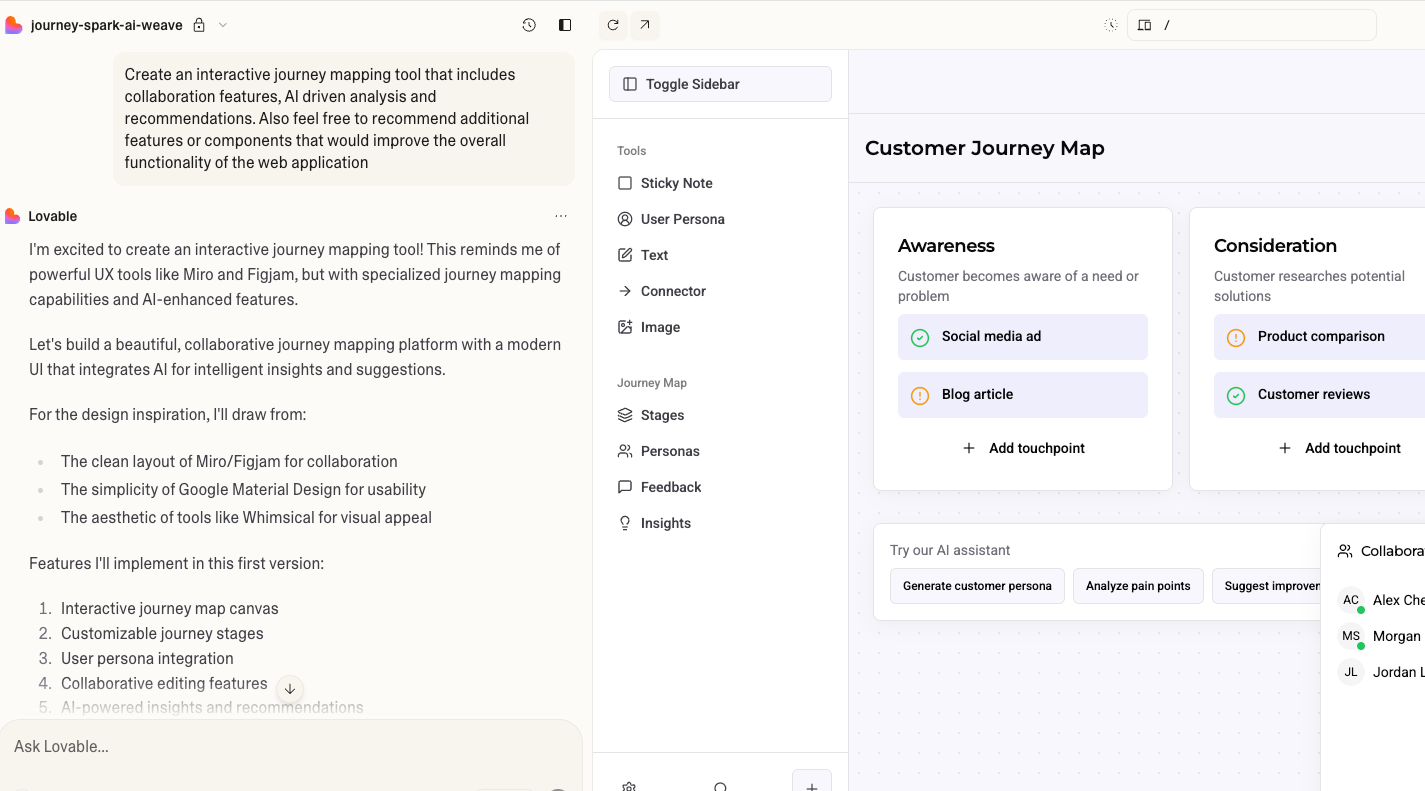Click the Toggle Sidebar button
This screenshot has width=1425, height=791.
(x=720, y=84)
